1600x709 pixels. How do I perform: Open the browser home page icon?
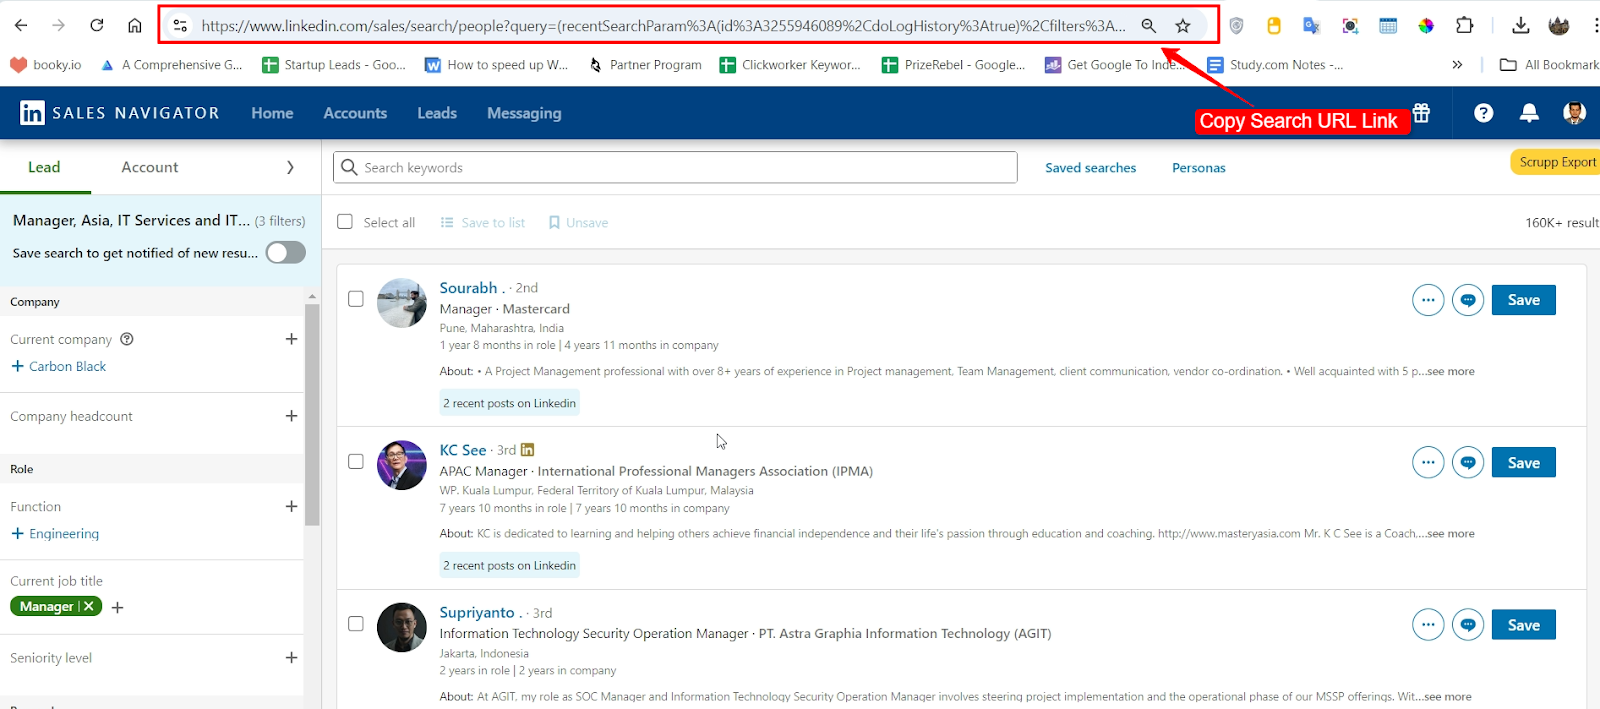point(135,26)
